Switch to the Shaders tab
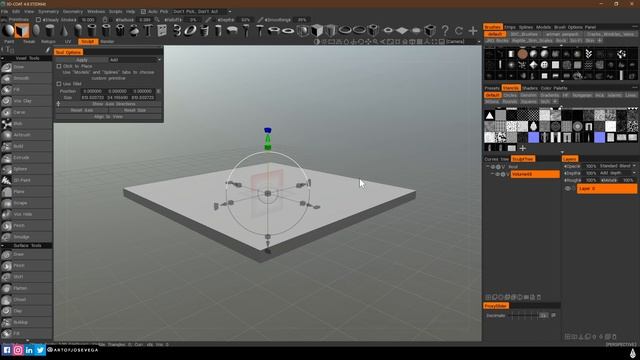The image size is (640, 360). coord(530,88)
